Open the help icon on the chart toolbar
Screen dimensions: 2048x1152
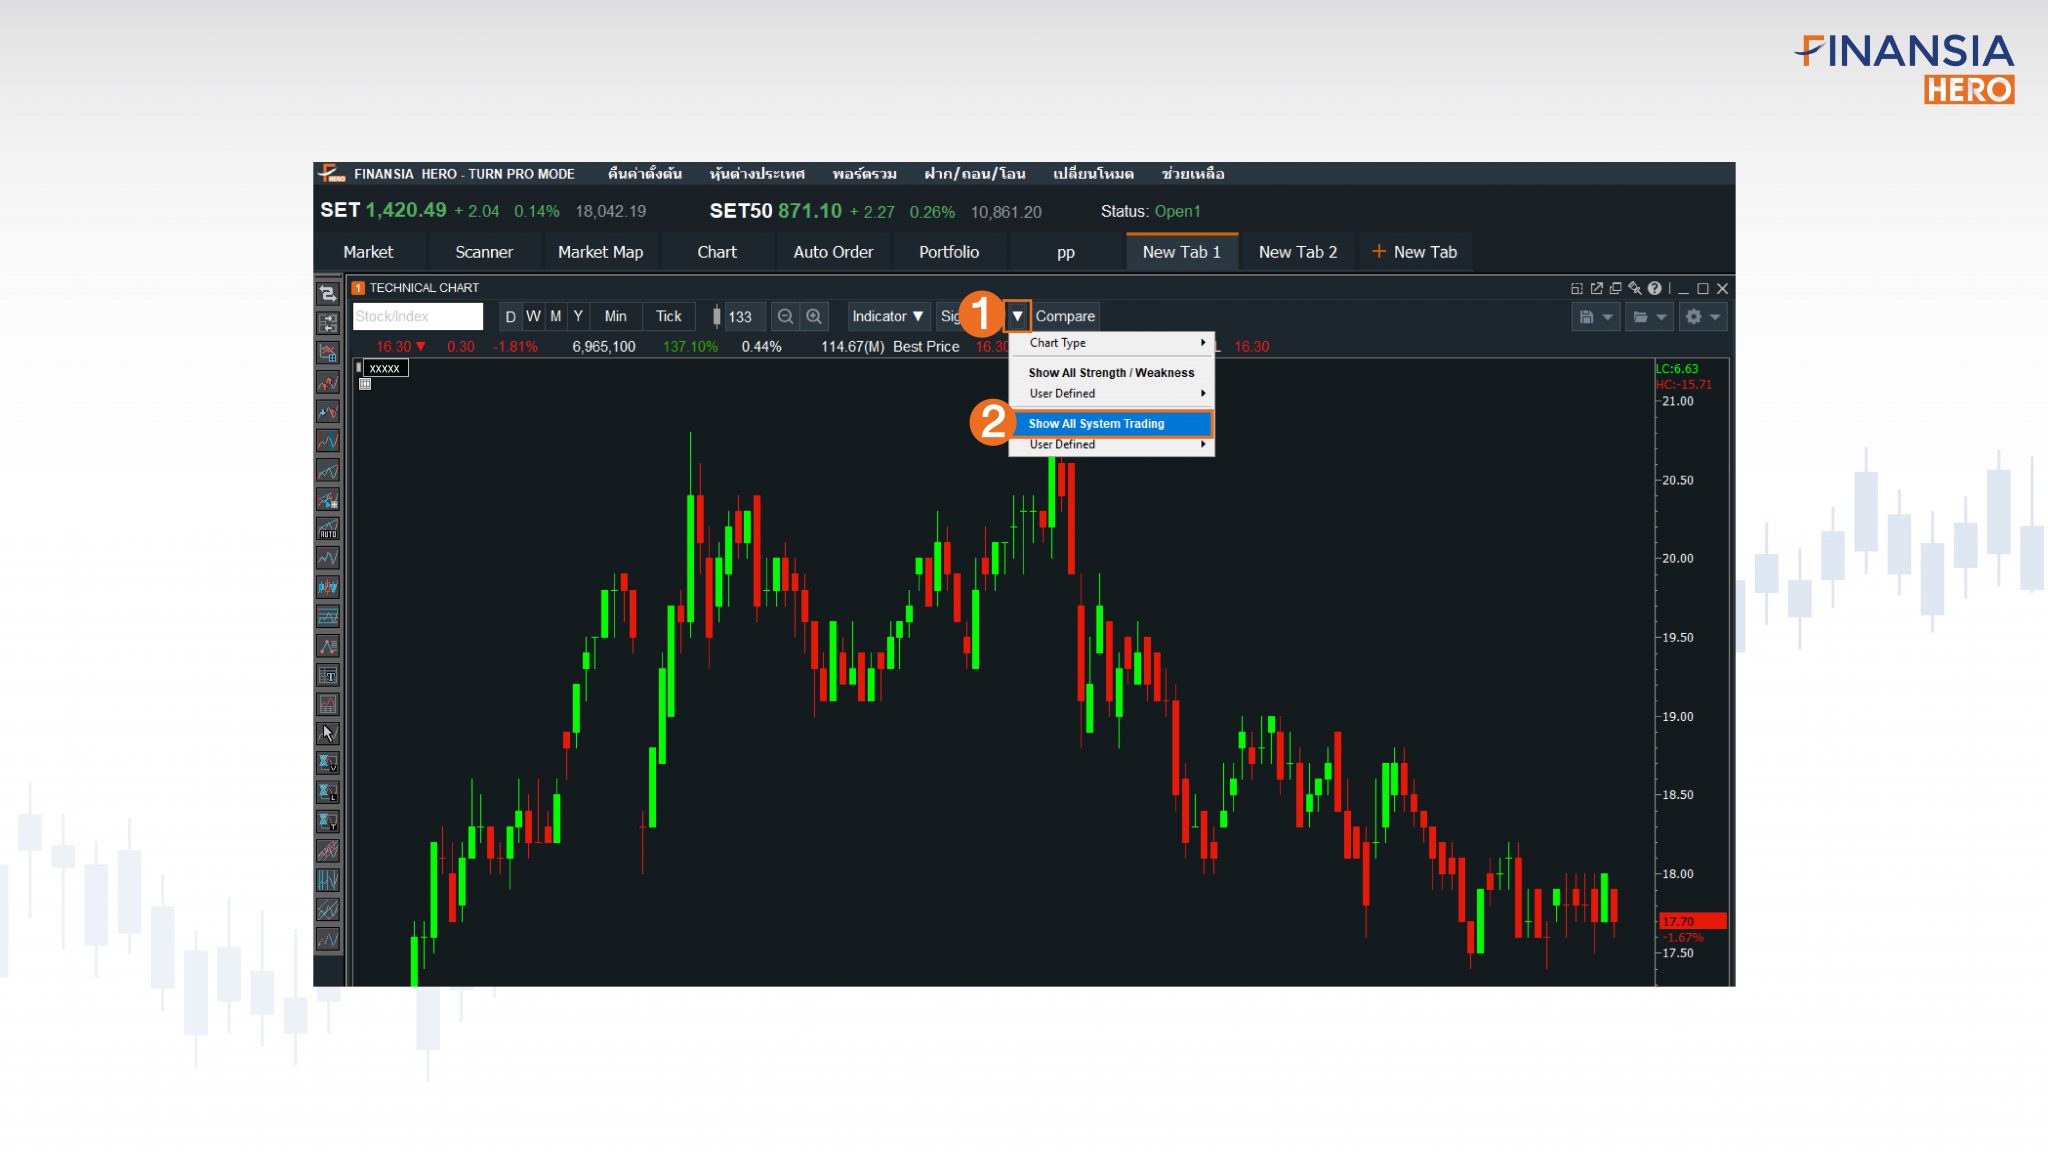1654,288
